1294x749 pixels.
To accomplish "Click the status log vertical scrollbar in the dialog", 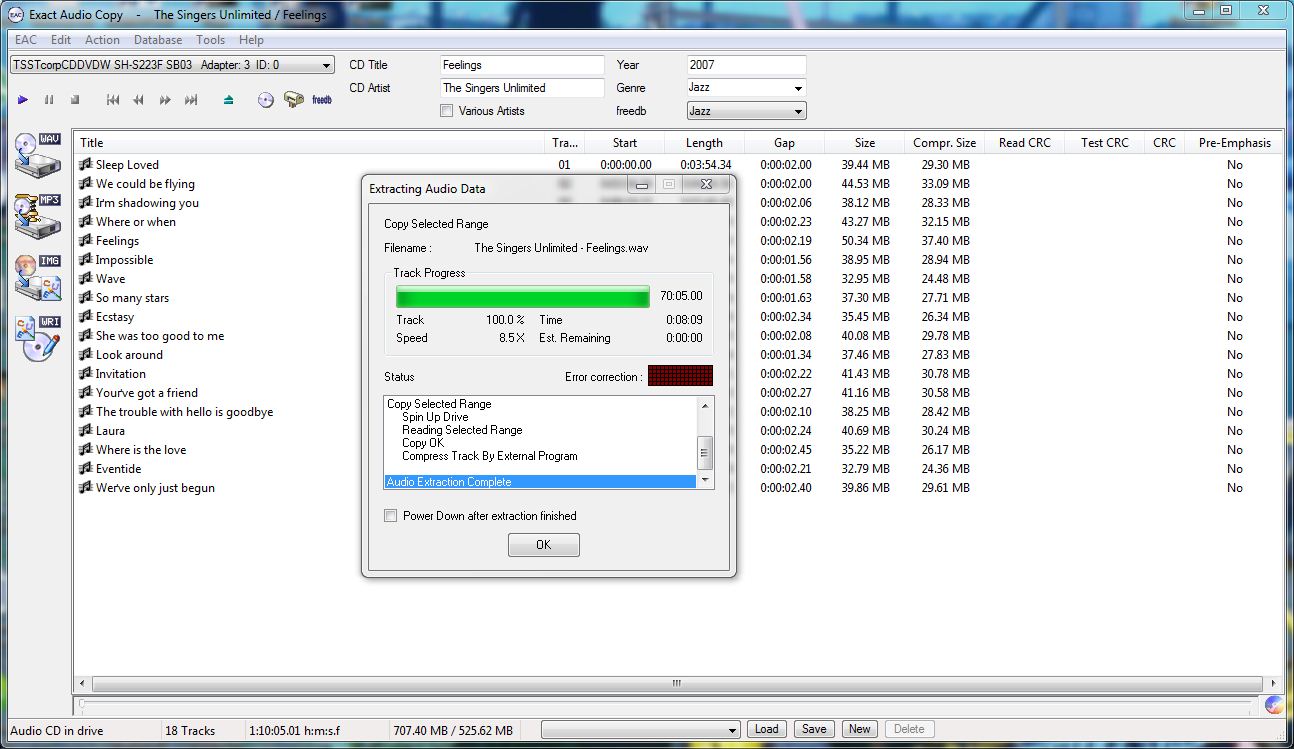I will coord(705,442).
